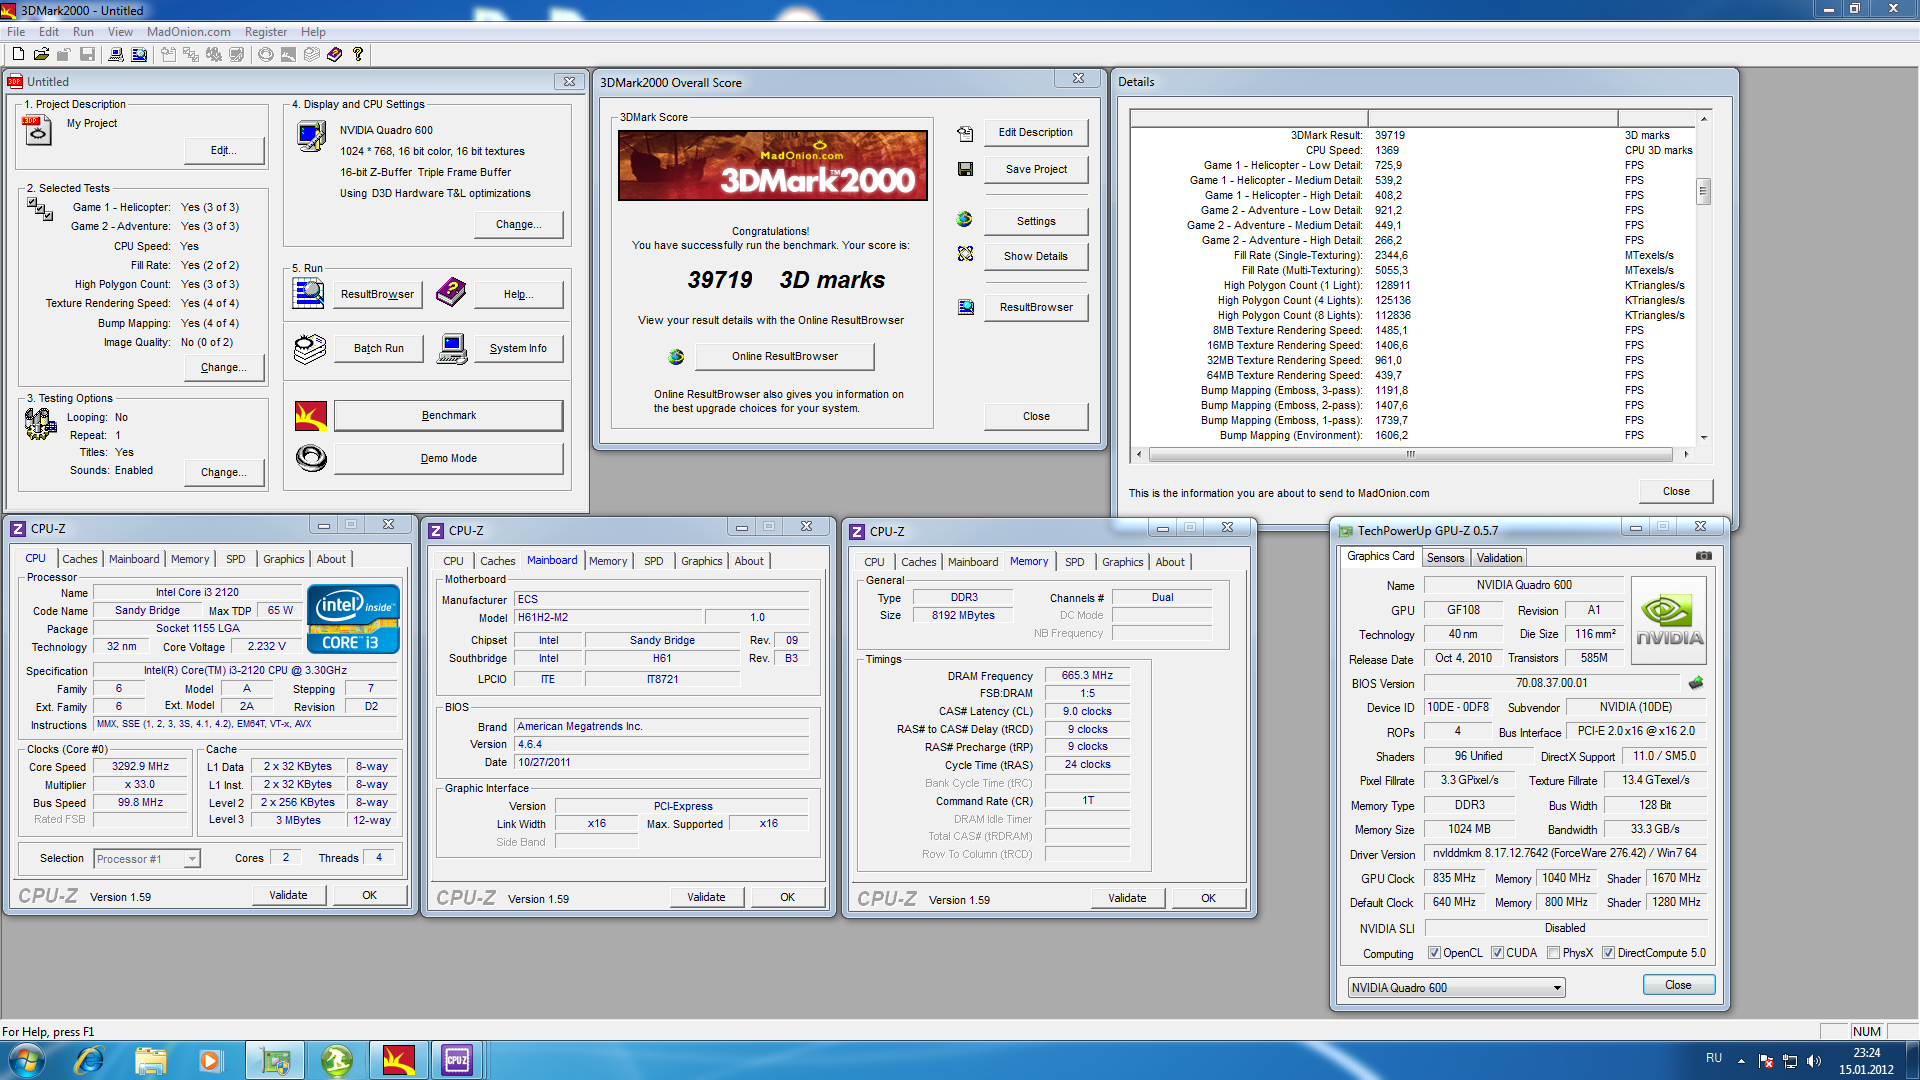Switch to the Graphics tab in the Memory CPU-Z window
This screenshot has height=1080, width=1920.
click(x=1123, y=562)
